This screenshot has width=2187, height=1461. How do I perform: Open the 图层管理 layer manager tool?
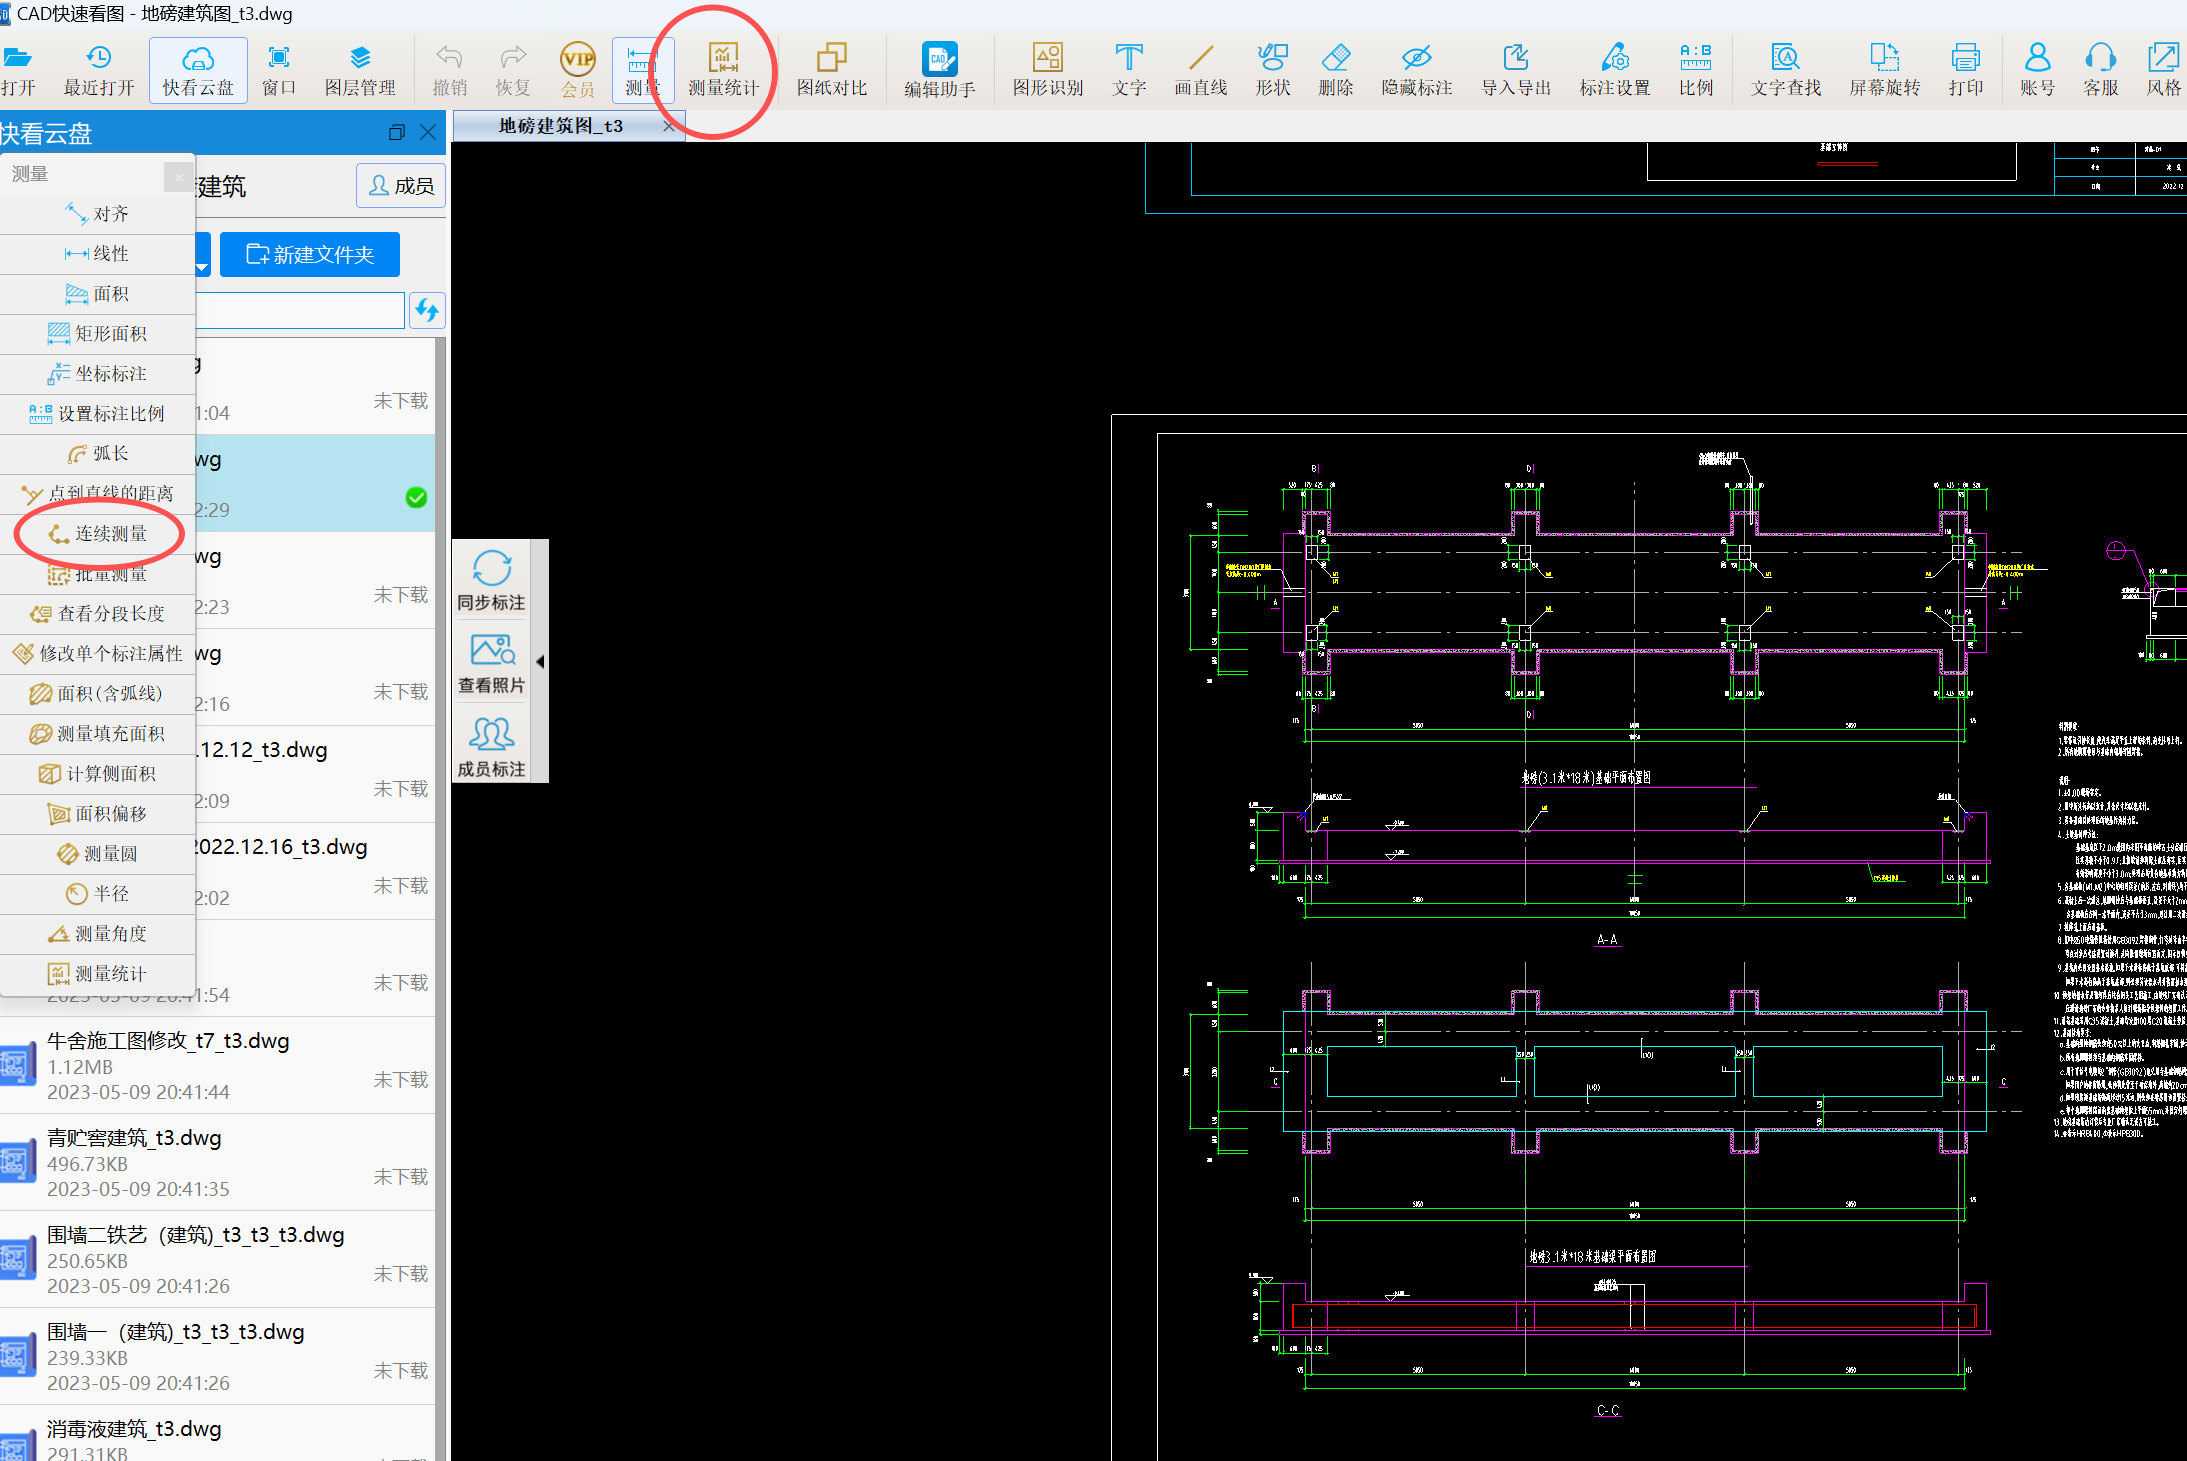360,70
